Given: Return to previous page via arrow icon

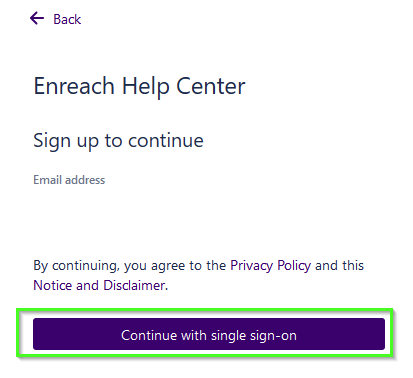Looking at the screenshot, I should coord(37,19).
